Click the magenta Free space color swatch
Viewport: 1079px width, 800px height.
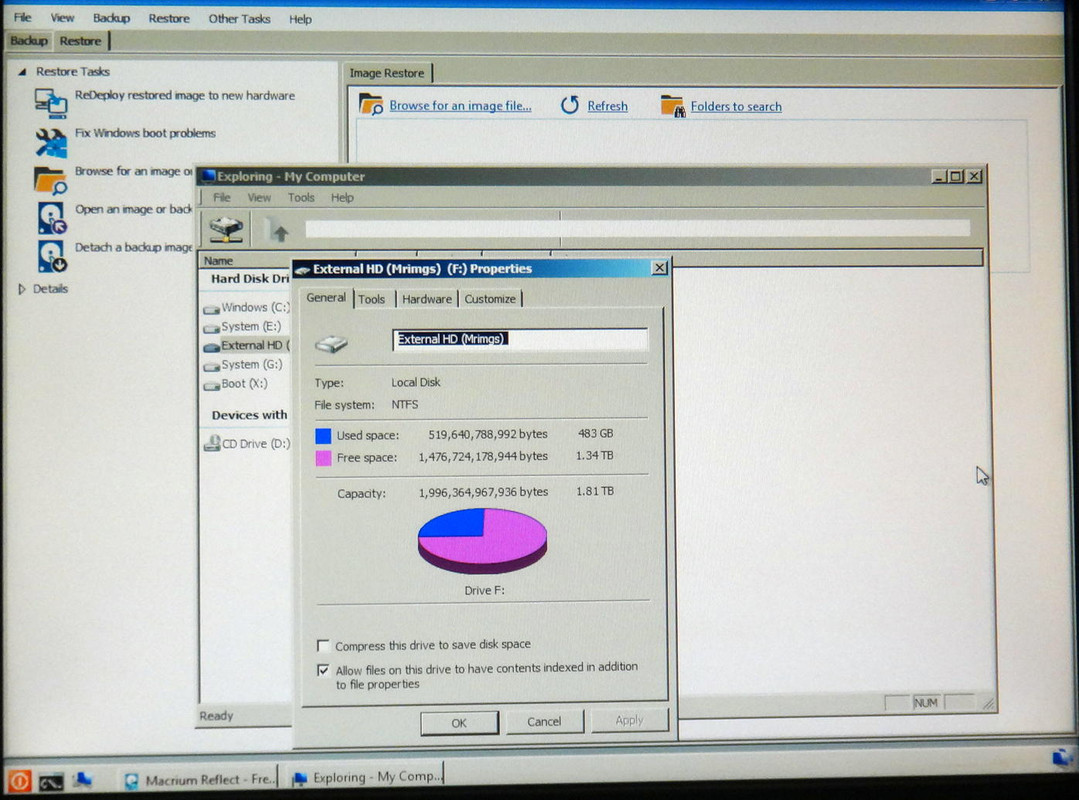(323, 457)
